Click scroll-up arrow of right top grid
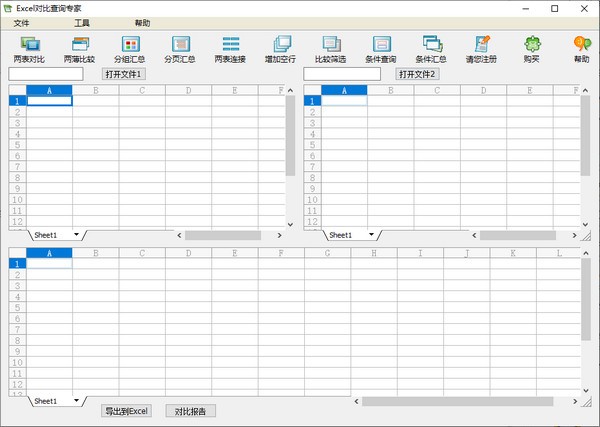 (x=585, y=91)
